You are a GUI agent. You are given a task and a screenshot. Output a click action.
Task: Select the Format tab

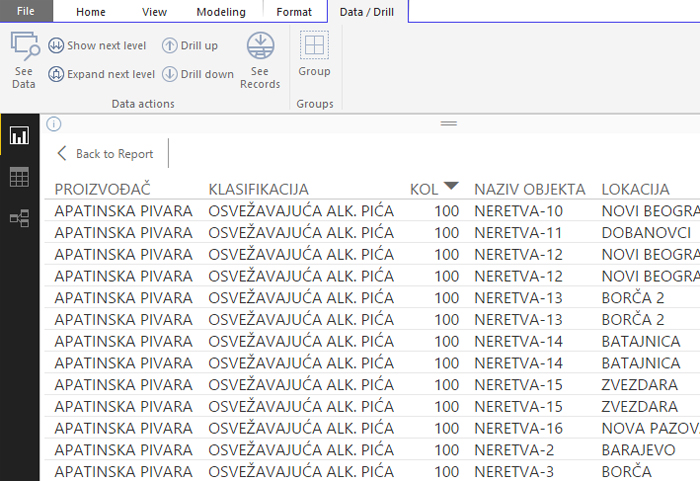pyautogui.click(x=294, y=12)
